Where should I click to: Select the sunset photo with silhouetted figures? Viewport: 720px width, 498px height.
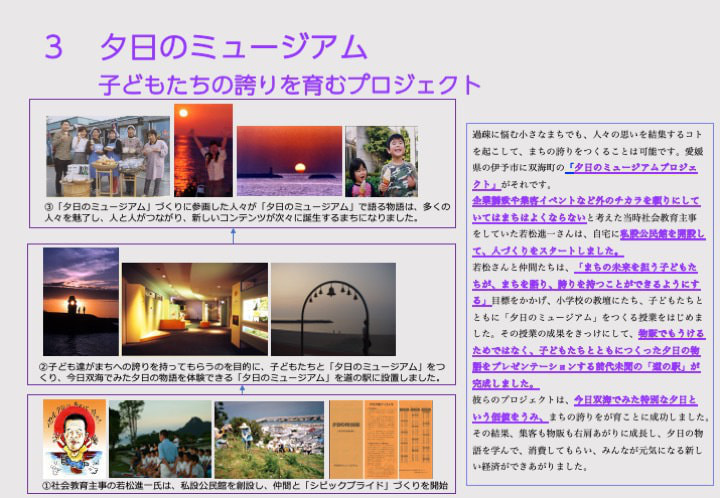pyautogui.click(x=202, y=150)
